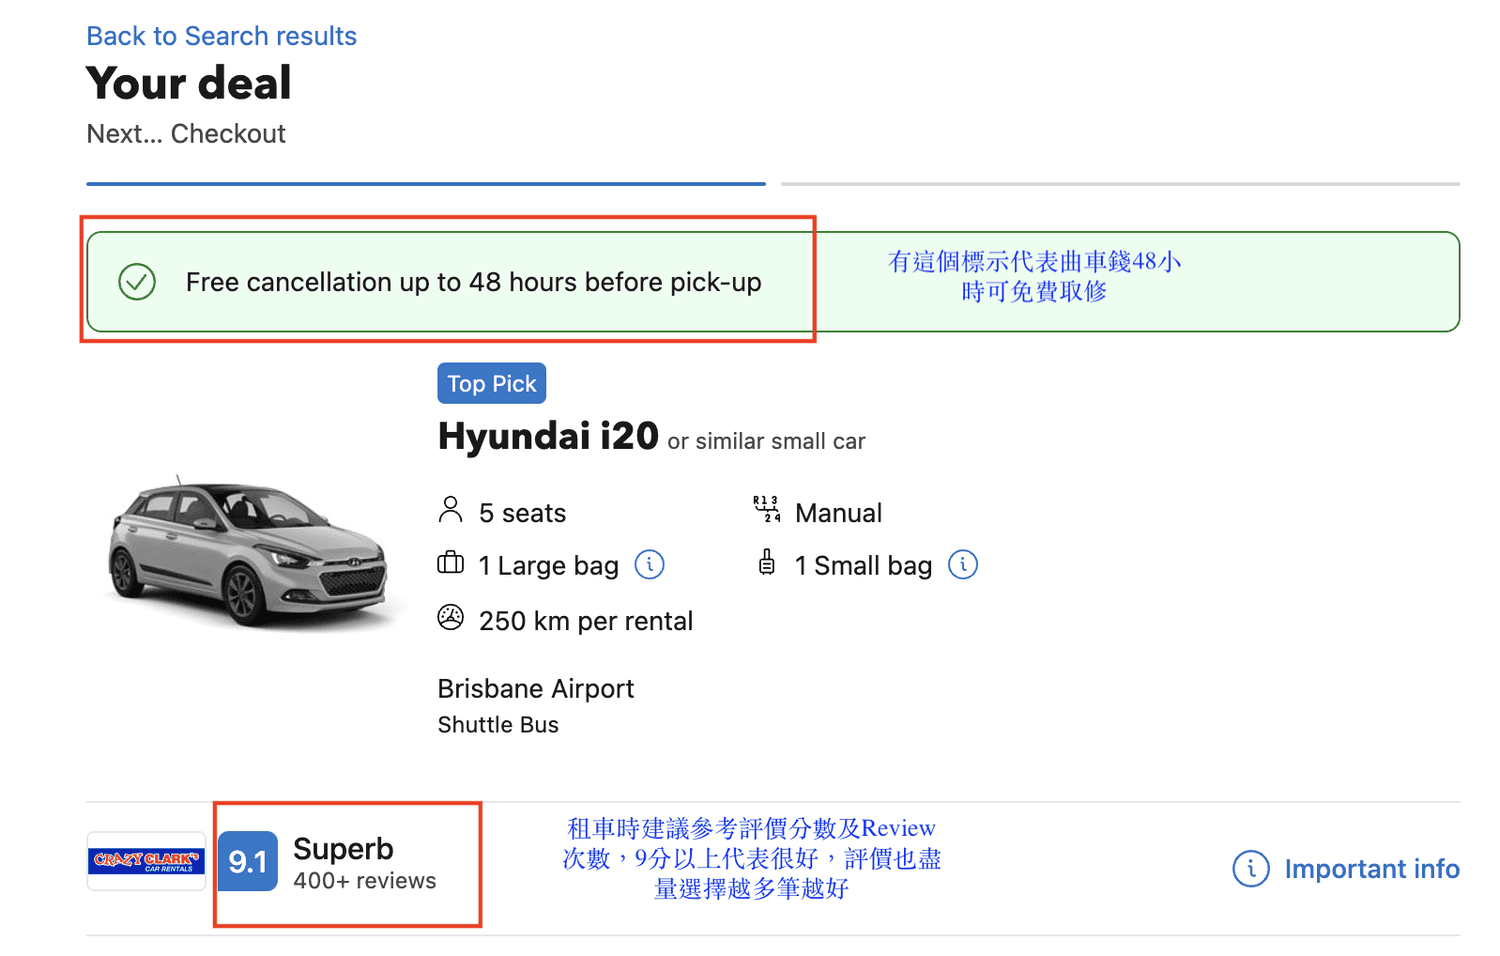Screen dimensions: 1500x956
Task: Click the grey Checkout progress bar
Action: (1120, 184)
